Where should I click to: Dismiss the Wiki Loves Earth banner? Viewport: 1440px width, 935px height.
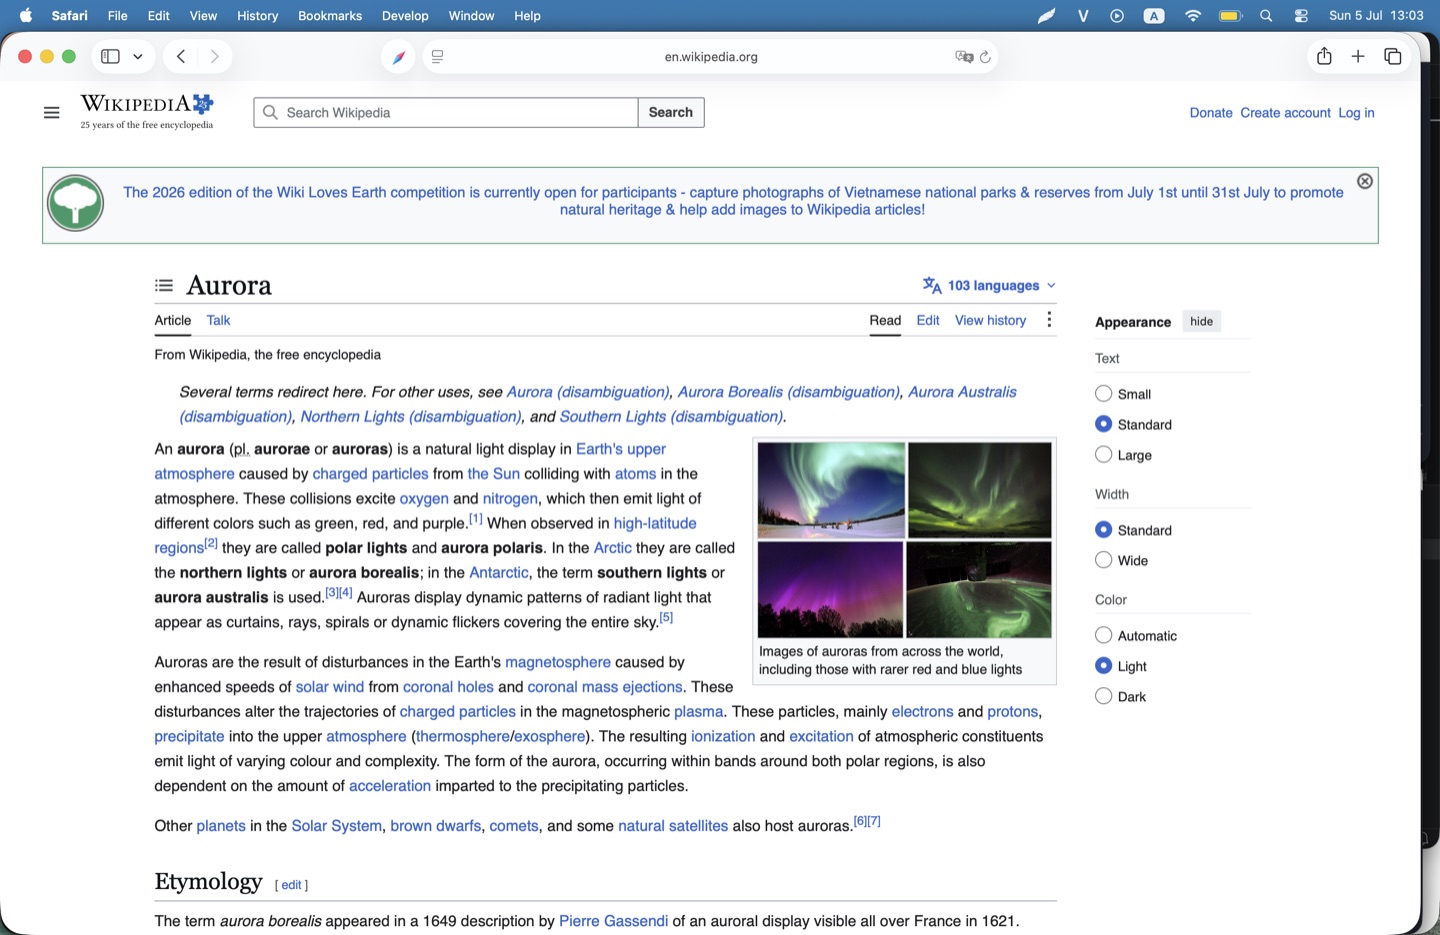[x=1365, y=181]
